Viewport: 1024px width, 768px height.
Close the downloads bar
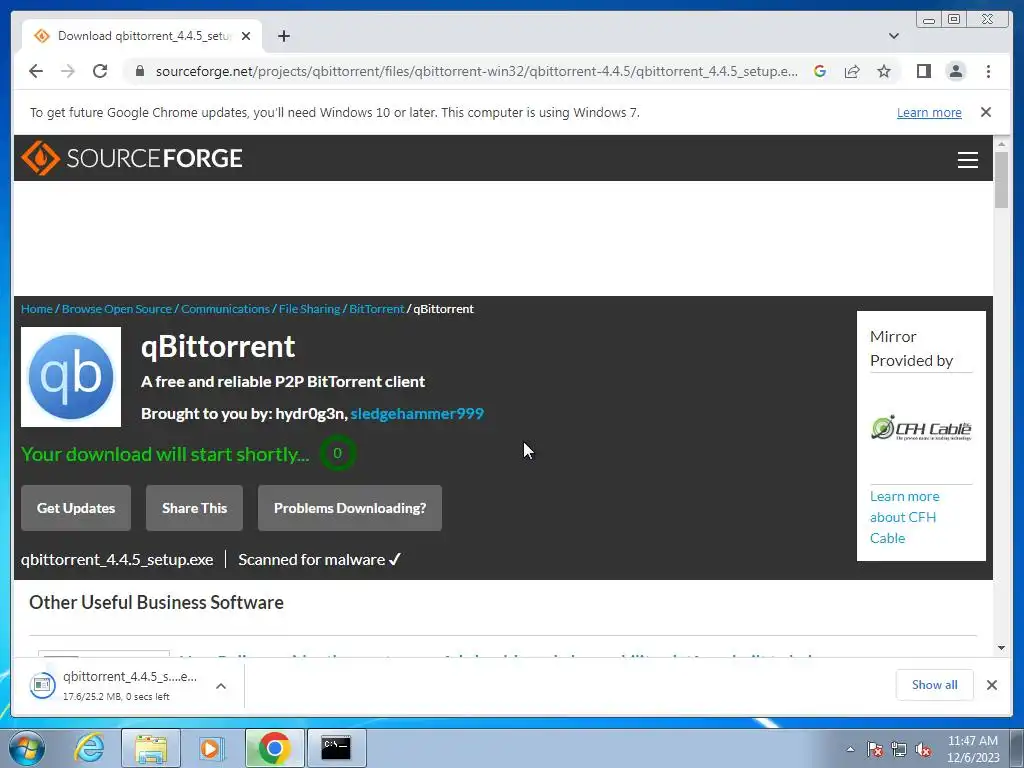click(x=991, y=684)
